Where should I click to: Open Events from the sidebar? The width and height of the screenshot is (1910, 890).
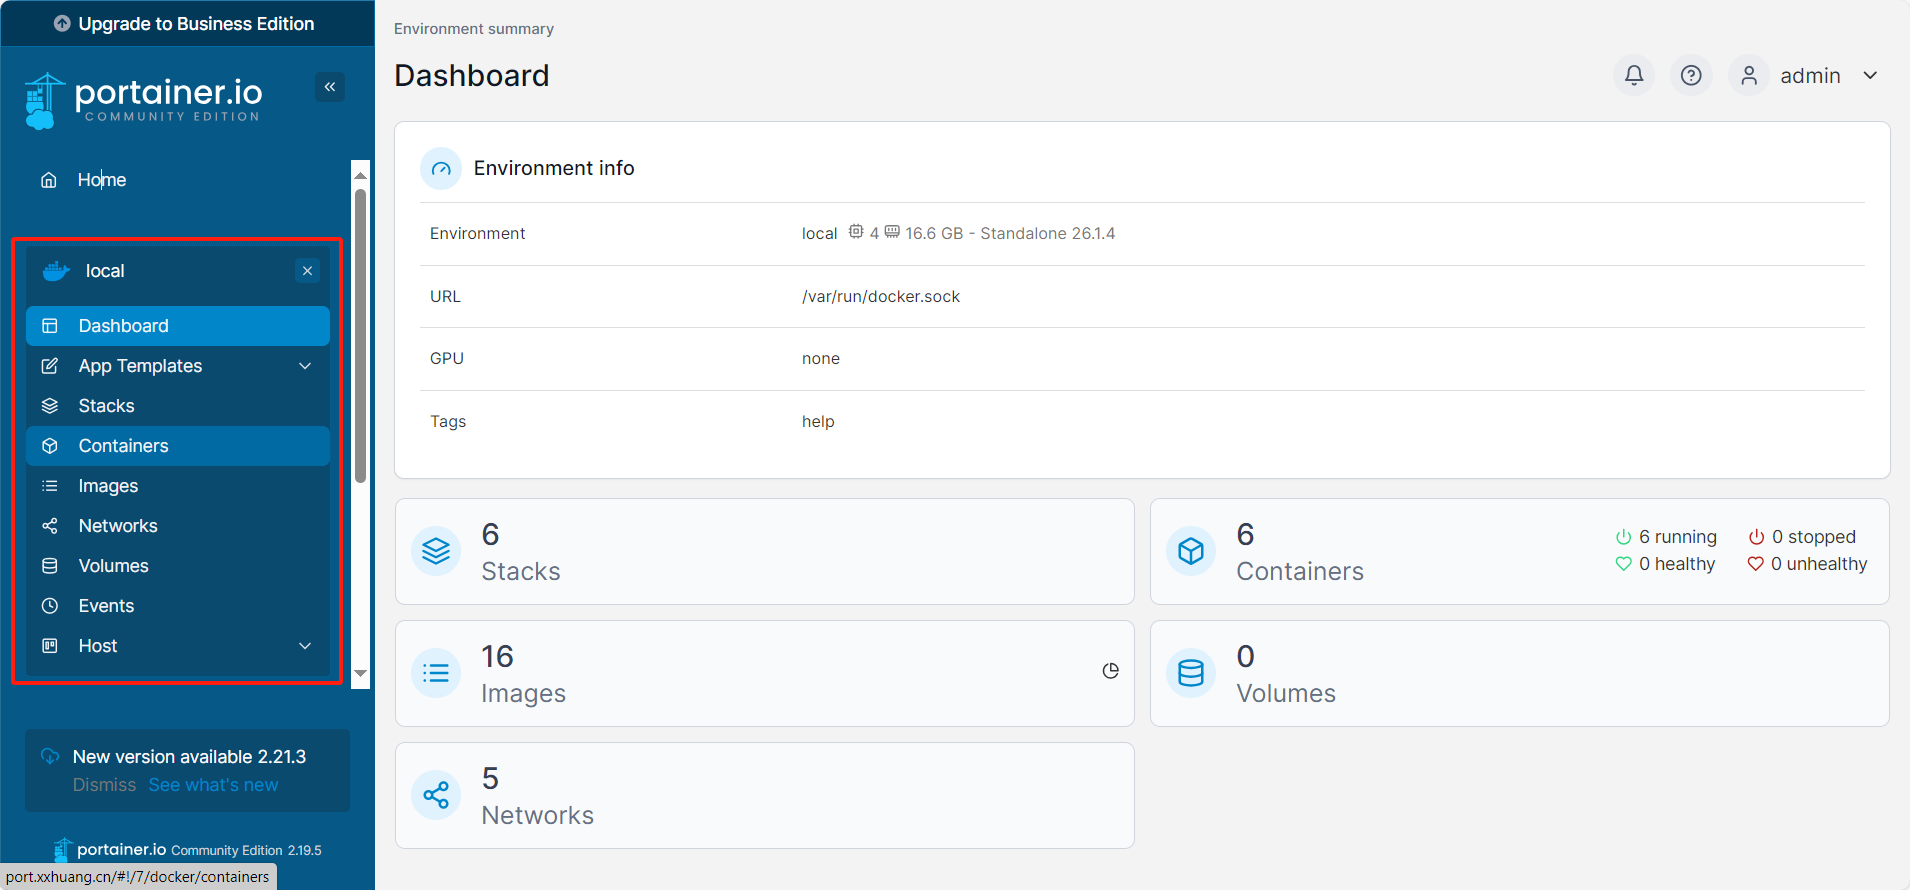pos(178,606)
